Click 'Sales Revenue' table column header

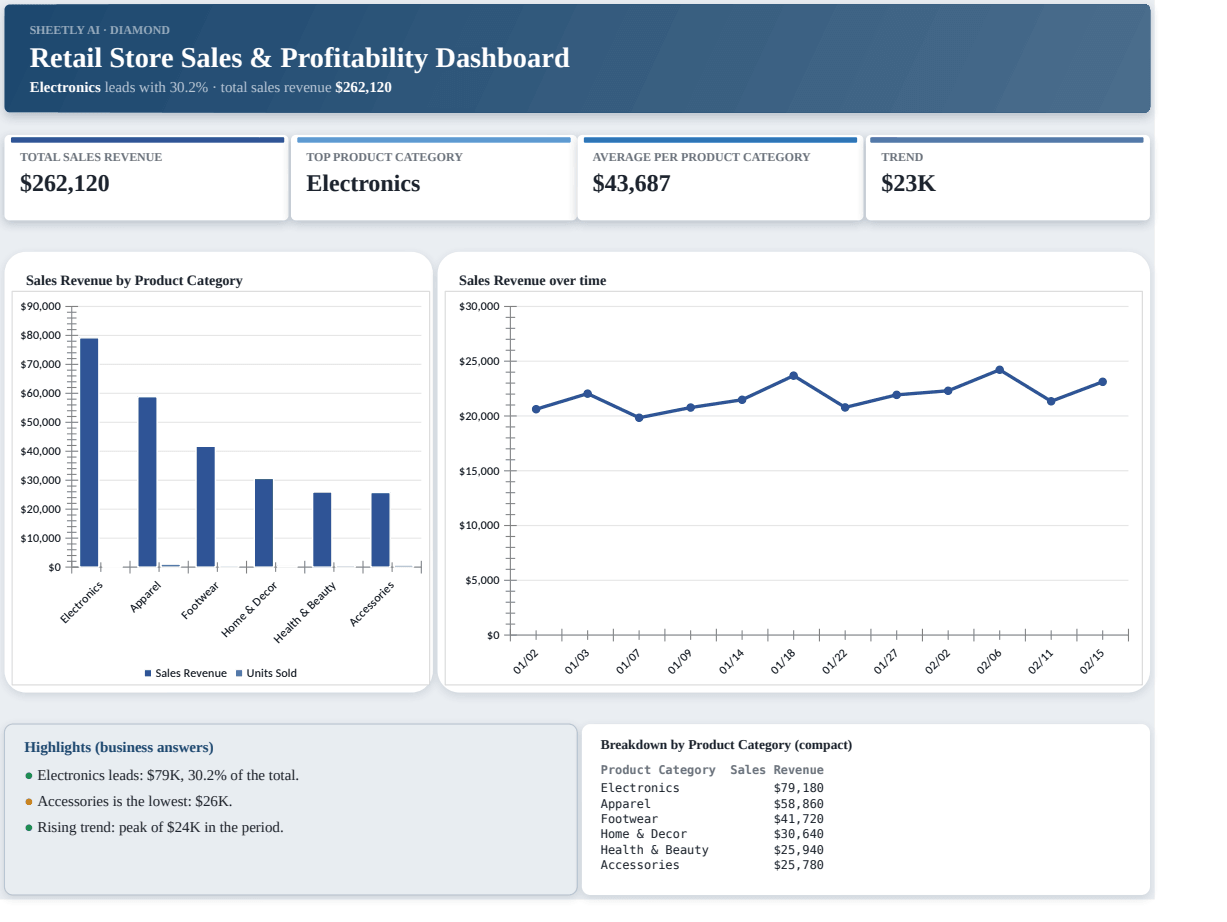tap(777, 770)
